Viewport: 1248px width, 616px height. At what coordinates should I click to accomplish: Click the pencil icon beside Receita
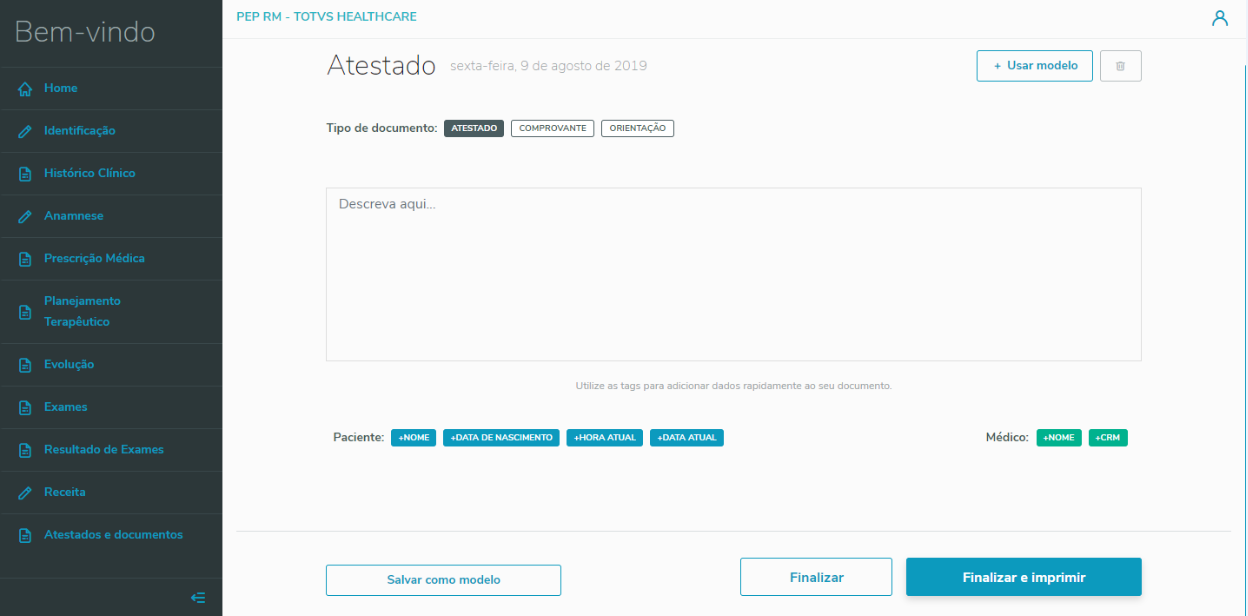click(26, 493)
